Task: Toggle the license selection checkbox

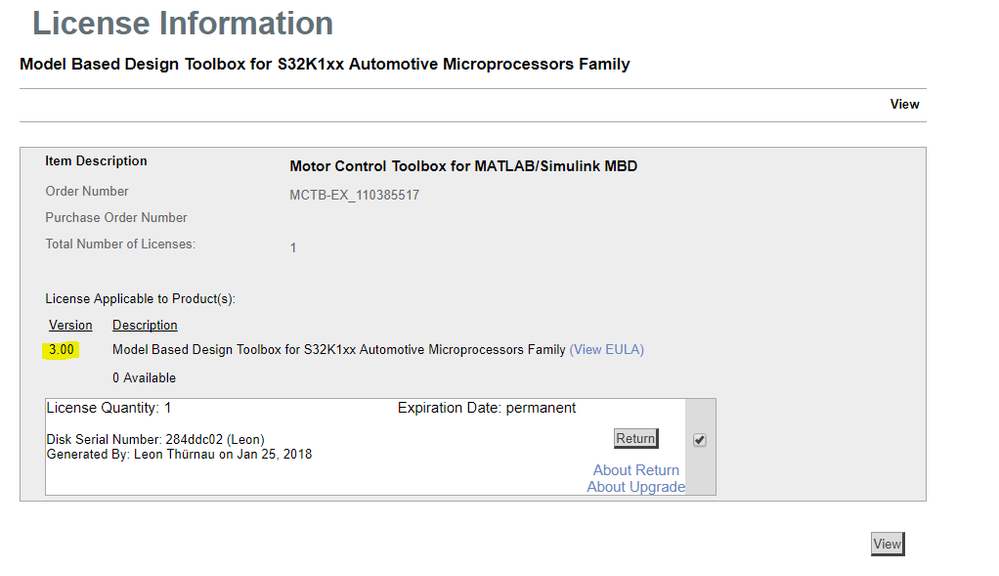Action: point(699,440)
